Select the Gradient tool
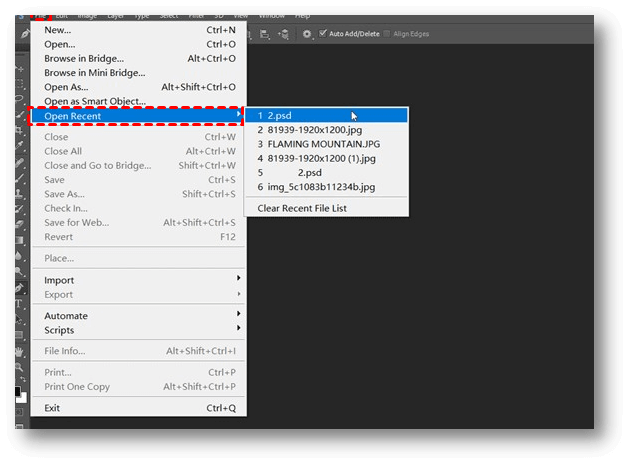This screenshot has width=632, height=466. point(20,240)
